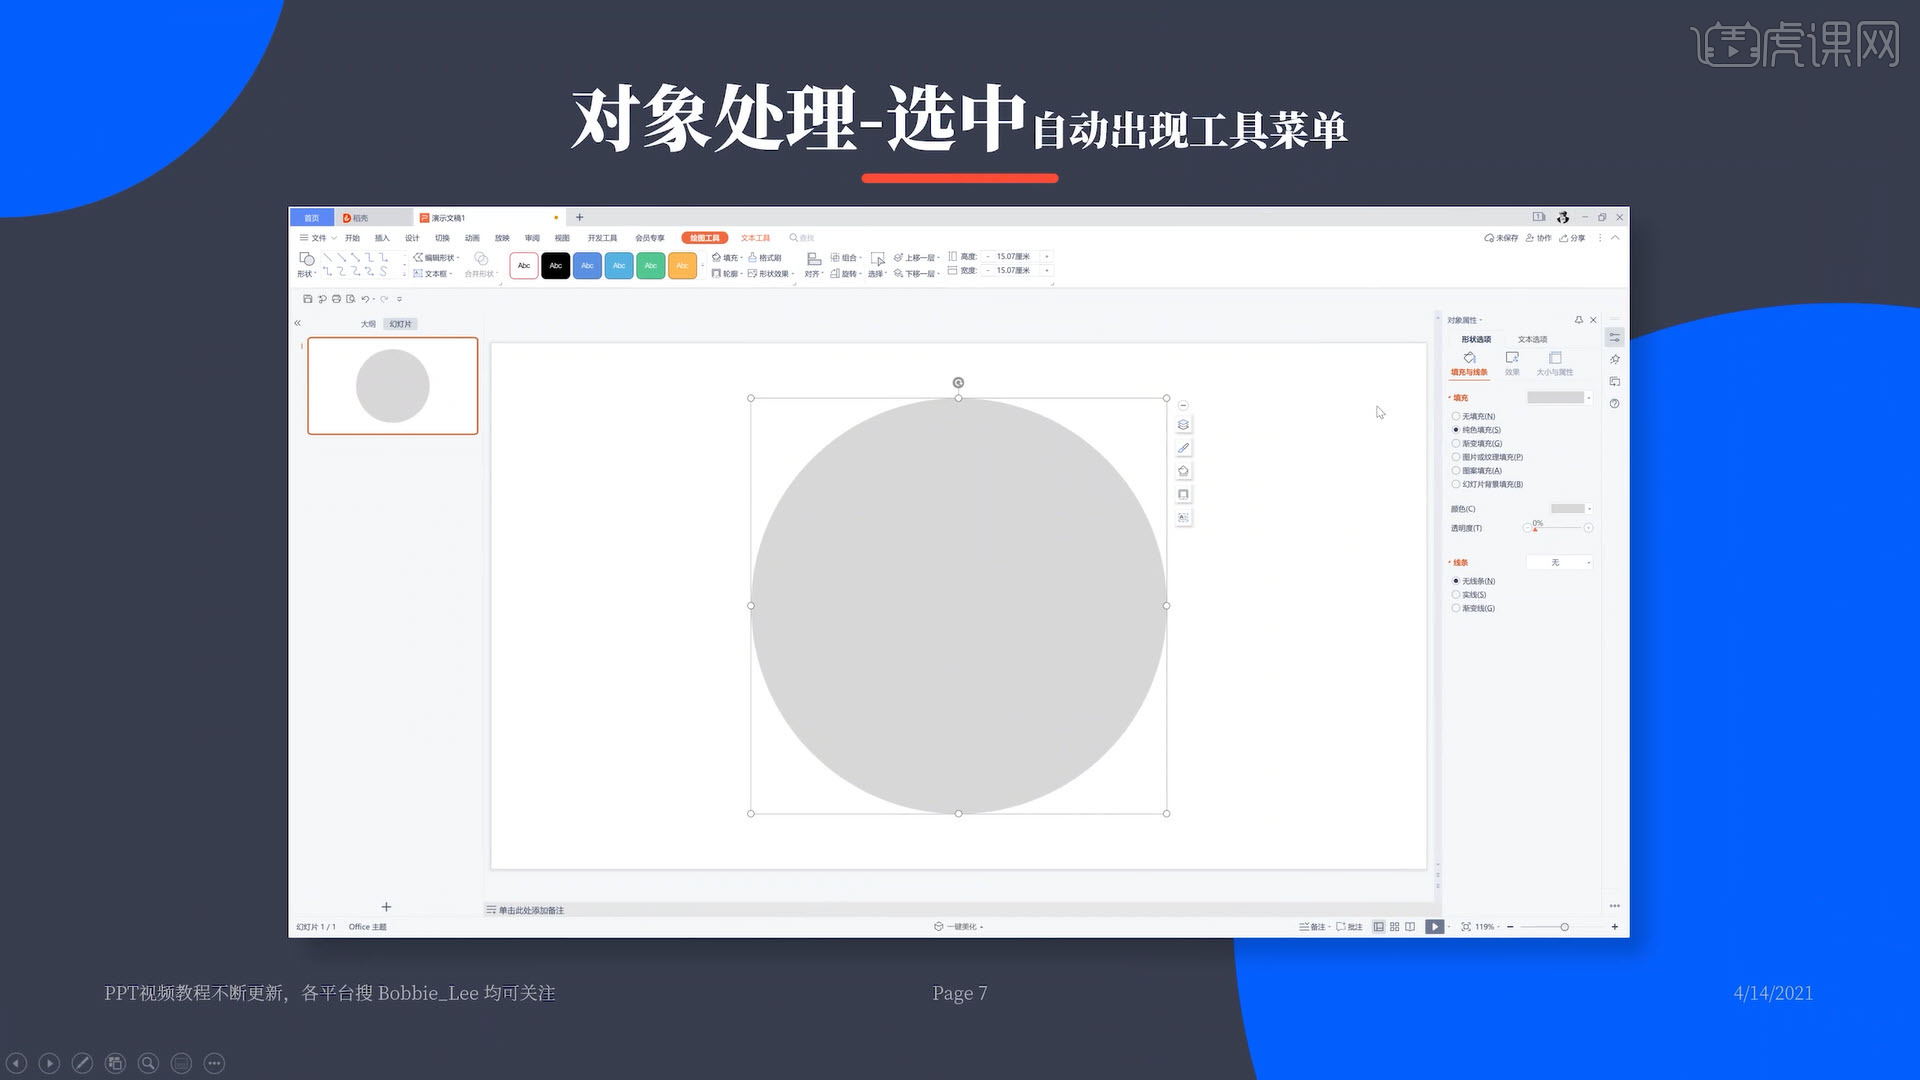Click the undo arrow icon

coord(365,299)
